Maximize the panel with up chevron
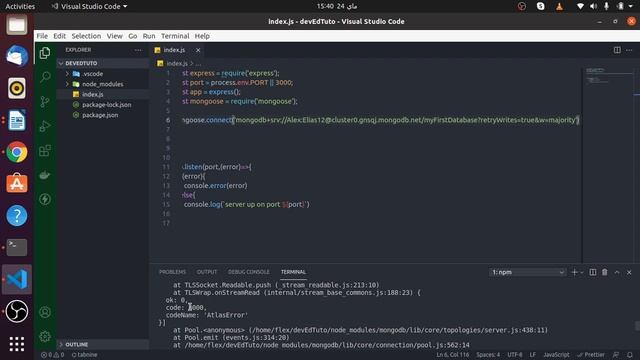The image size is (640, 360). tap(617, 272)
